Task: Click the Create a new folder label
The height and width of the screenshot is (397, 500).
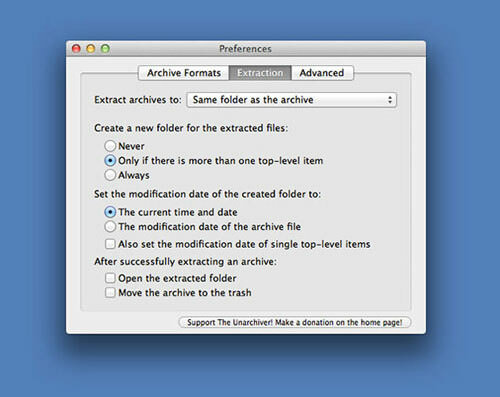Action: point(191,128)
